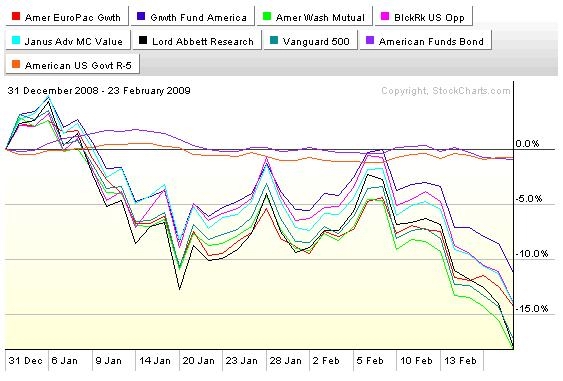The width and height of the screenshot is (563, 381).
Task: Select the 9 Jan date marker
Action: pyautogui.click(x=108, y=360)
